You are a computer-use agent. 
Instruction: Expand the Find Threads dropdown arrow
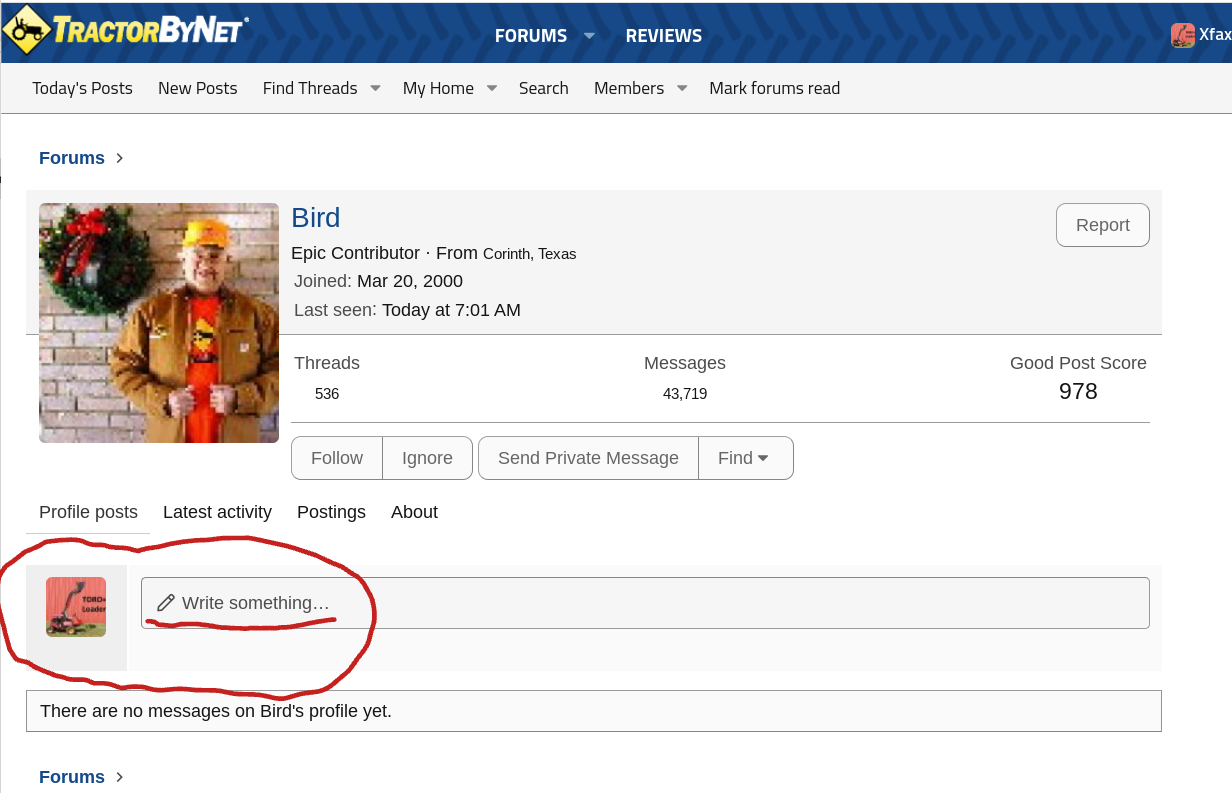pos(375,88)
